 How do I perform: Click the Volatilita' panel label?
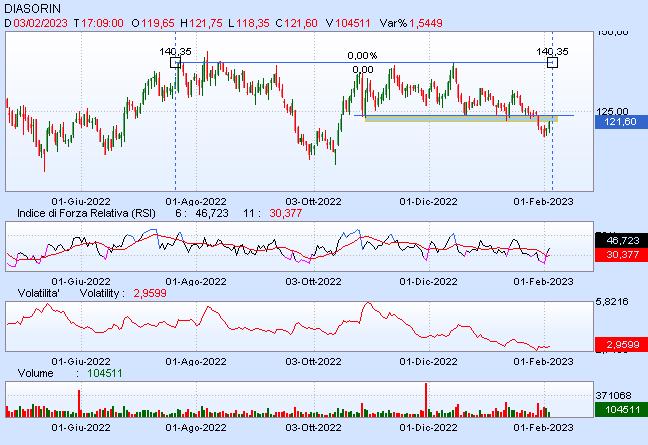point(38,293)
